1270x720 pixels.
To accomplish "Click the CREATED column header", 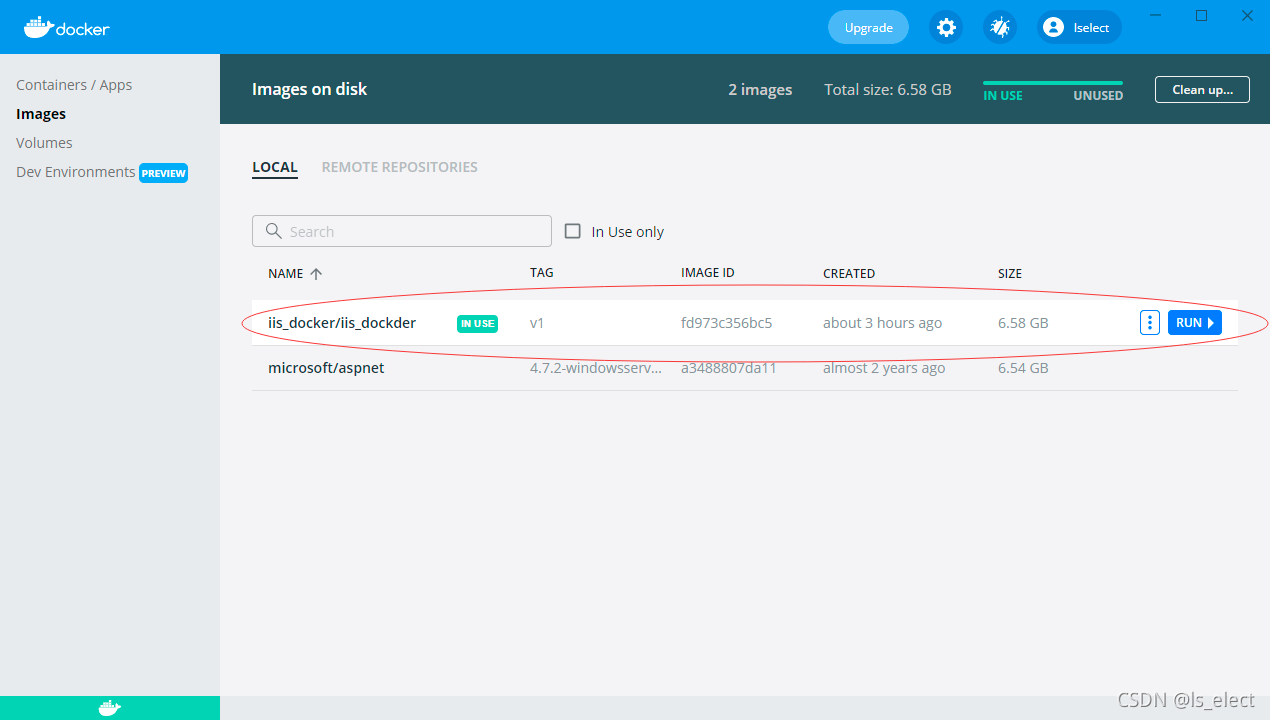I will point(849,273).
